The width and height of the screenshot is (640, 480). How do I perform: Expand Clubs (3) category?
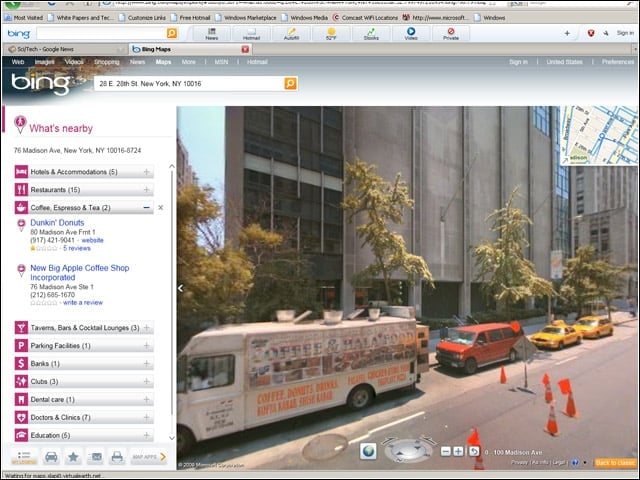pos(146,382)
